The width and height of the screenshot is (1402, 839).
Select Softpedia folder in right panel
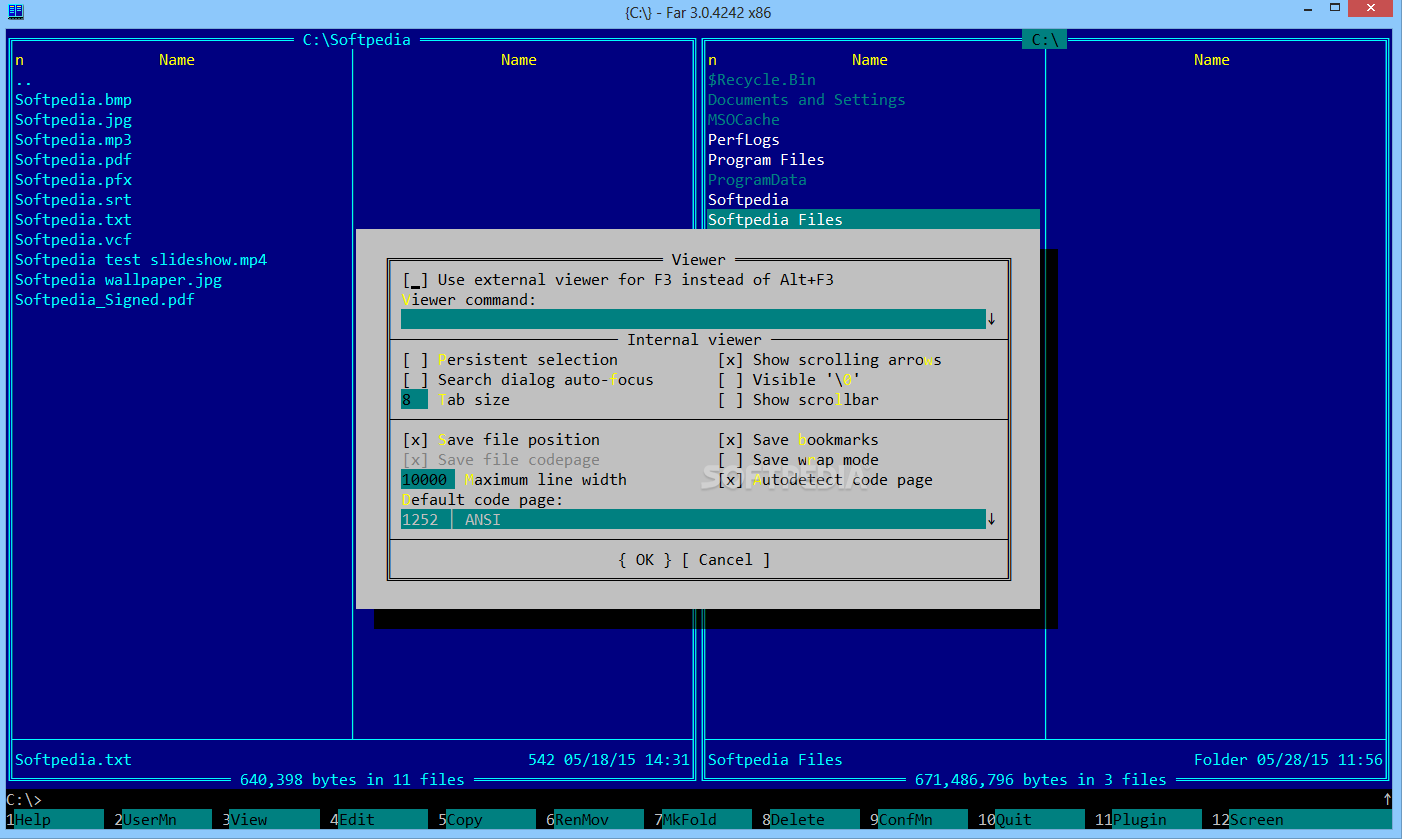748,200
